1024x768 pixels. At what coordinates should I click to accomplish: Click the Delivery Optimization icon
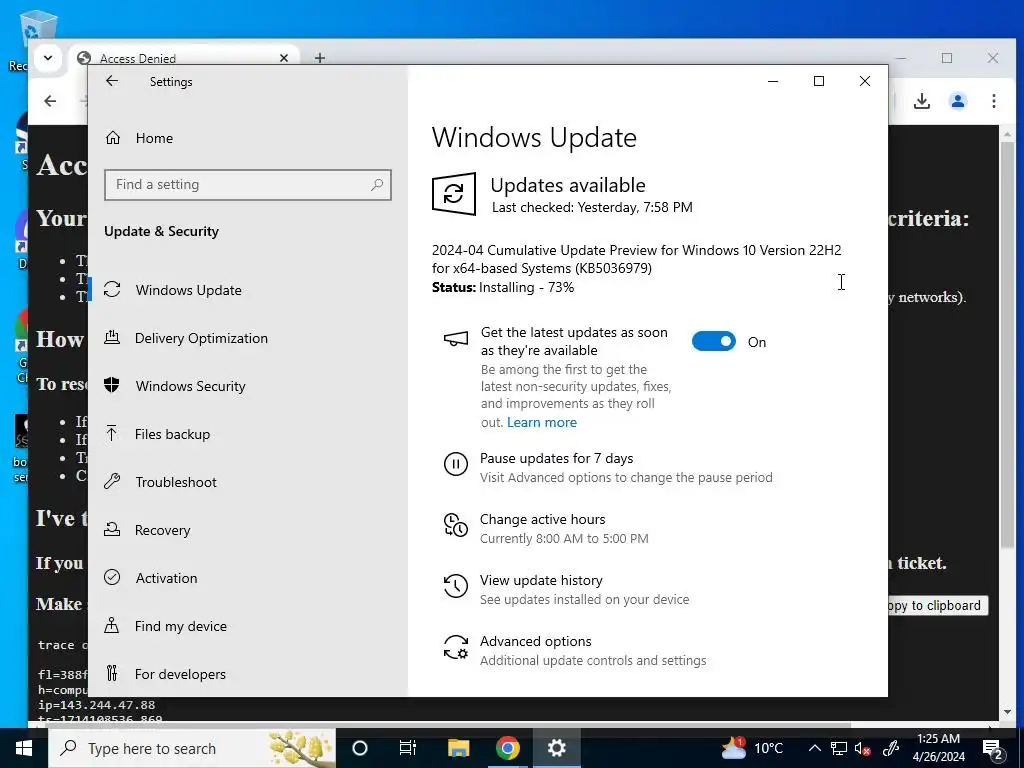click(112, 337)
